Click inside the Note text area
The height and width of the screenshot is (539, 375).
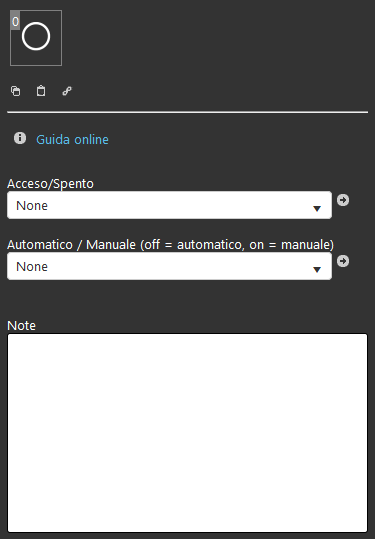(x=187, y=433)
